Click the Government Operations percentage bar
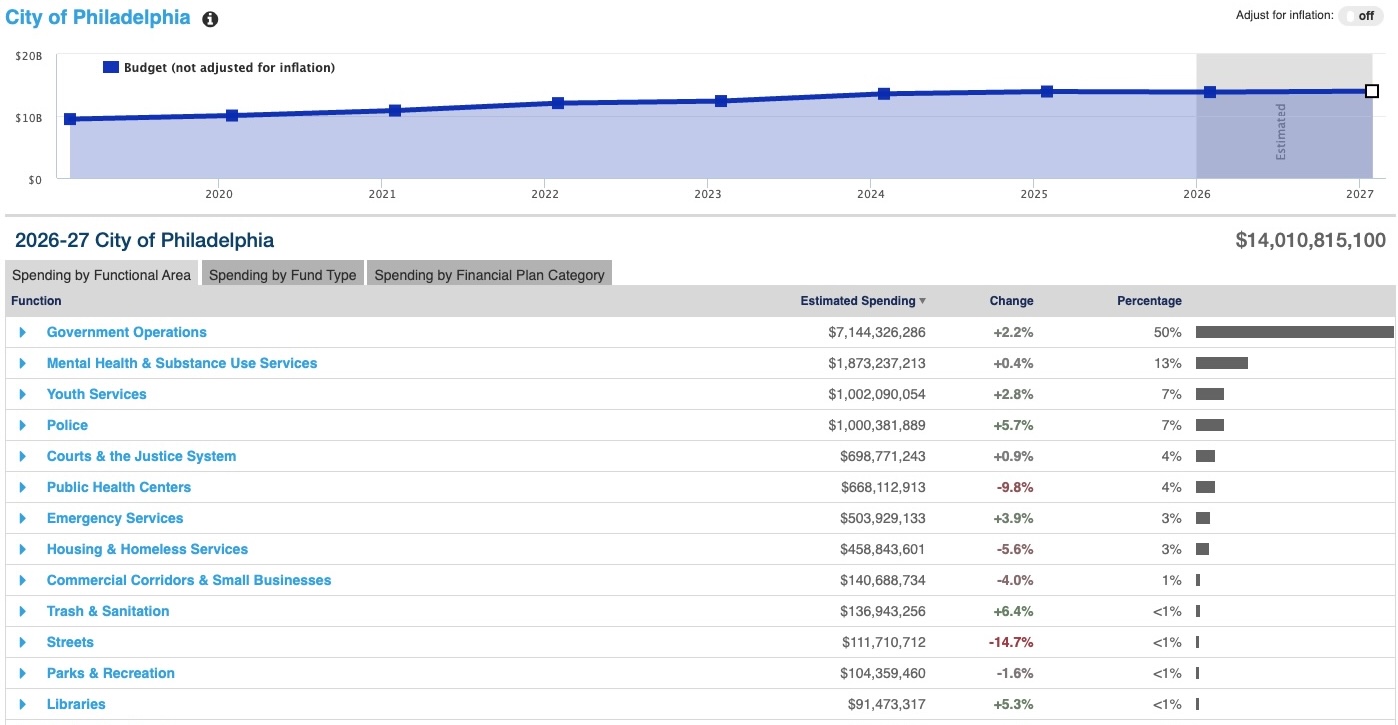Image resolution: width=1398 pixels, height=725 pixels. click(x=1295, y=332)
